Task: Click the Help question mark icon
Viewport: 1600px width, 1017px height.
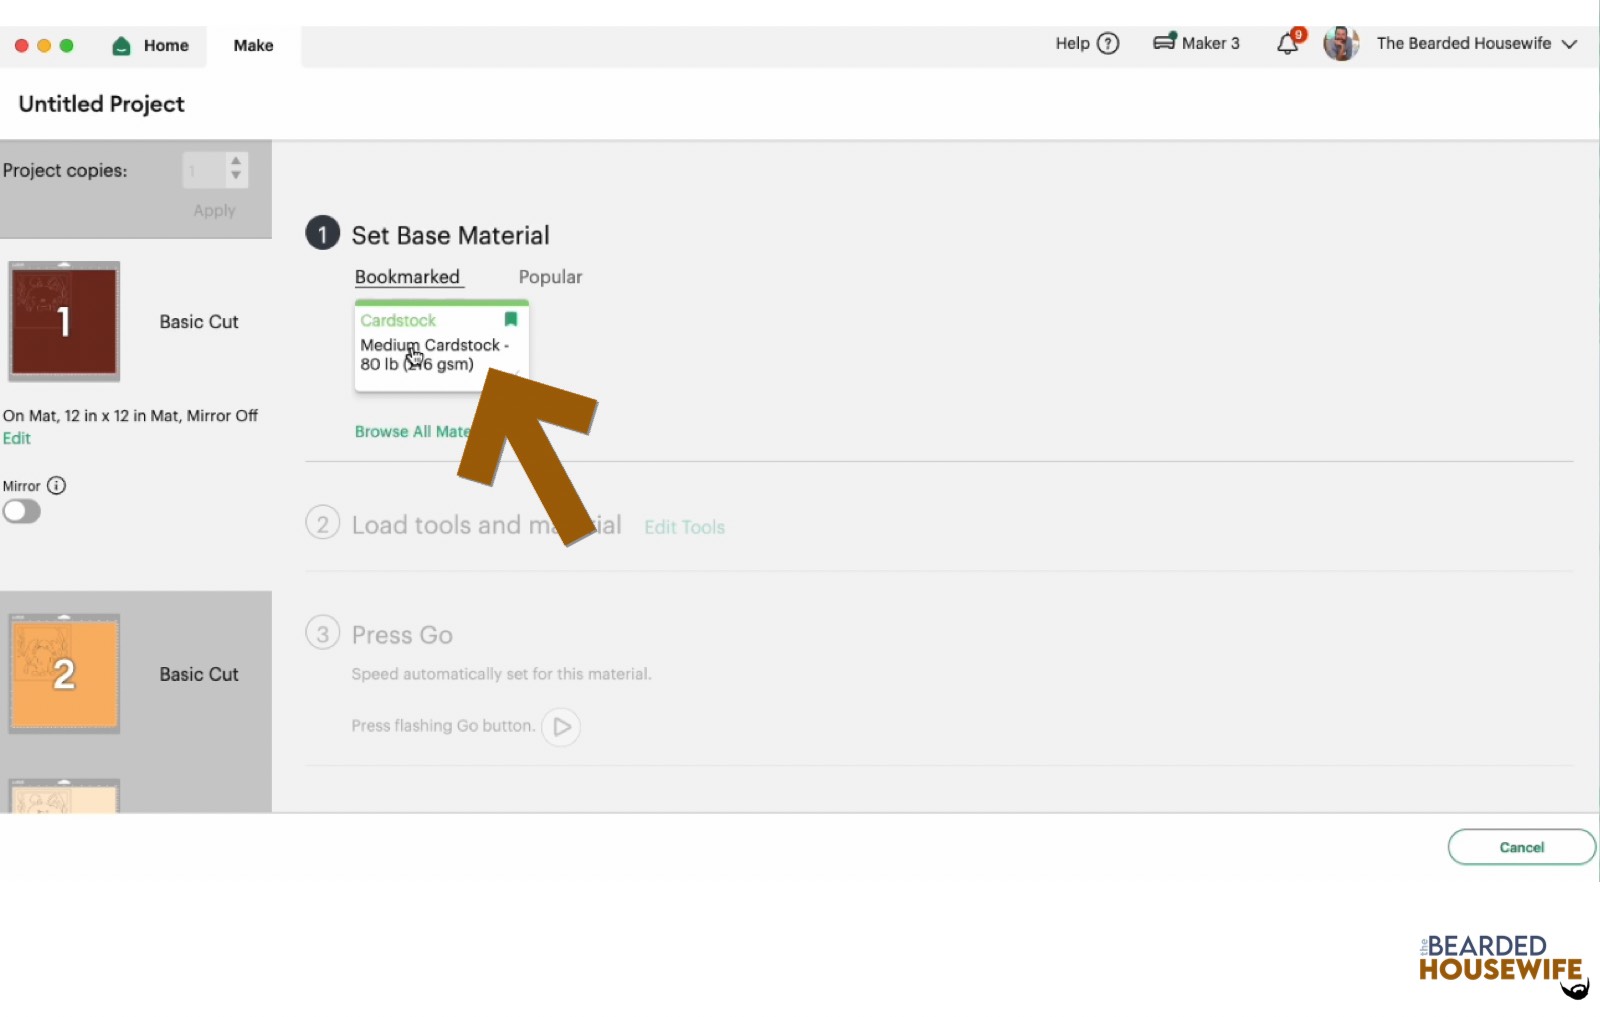Action: point(1108,43)
